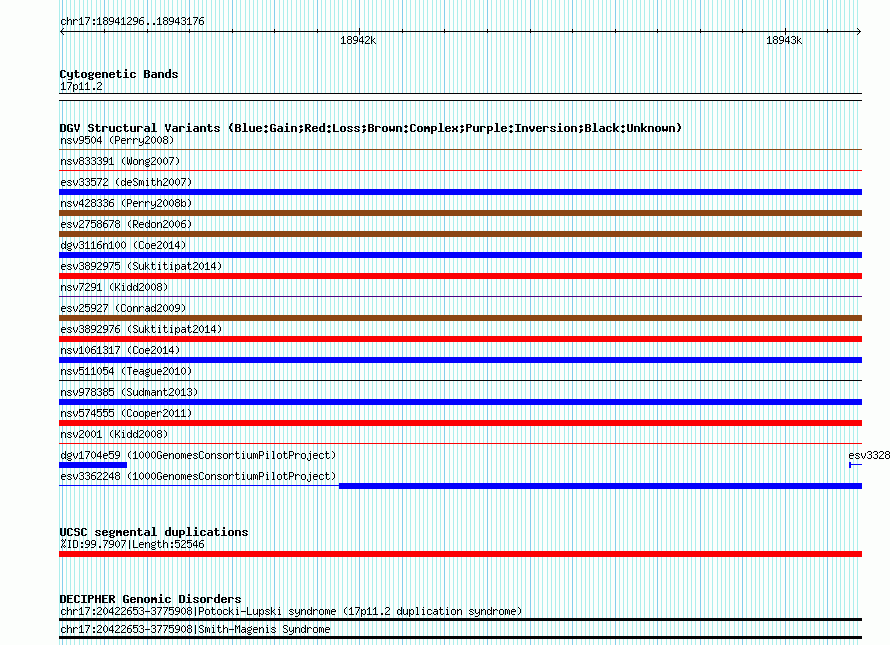Open the Potocki-Lupski syndrome entry
The height and width of the screenshot is (645, 890).
(291, 612)
